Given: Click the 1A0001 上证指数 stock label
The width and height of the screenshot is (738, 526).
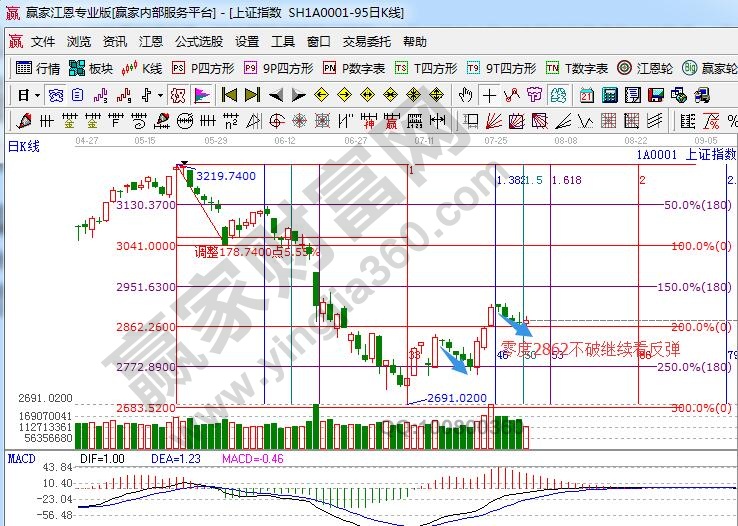Looking at the screenshot, I should 686,155.
